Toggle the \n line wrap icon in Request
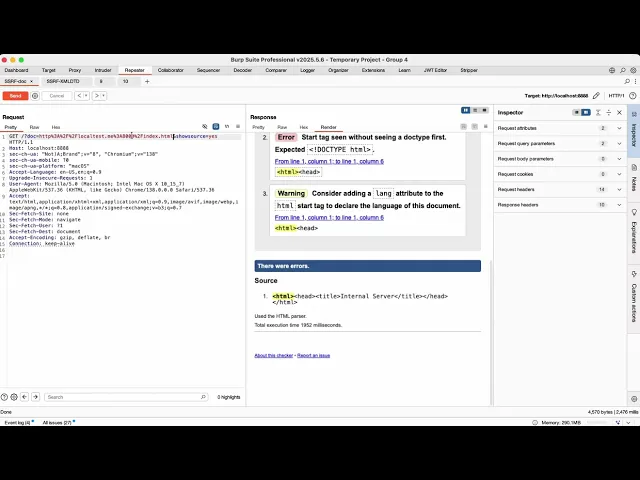The height and width of the screenshot is (480, 640). click(227, 127)
